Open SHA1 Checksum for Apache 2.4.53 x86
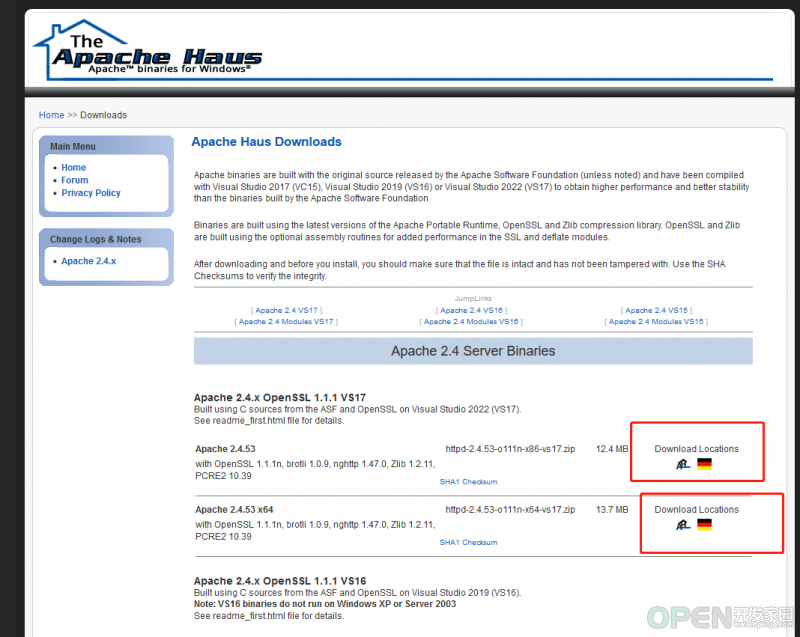Viewport: 800px width, 637px height. coord(468,482)
